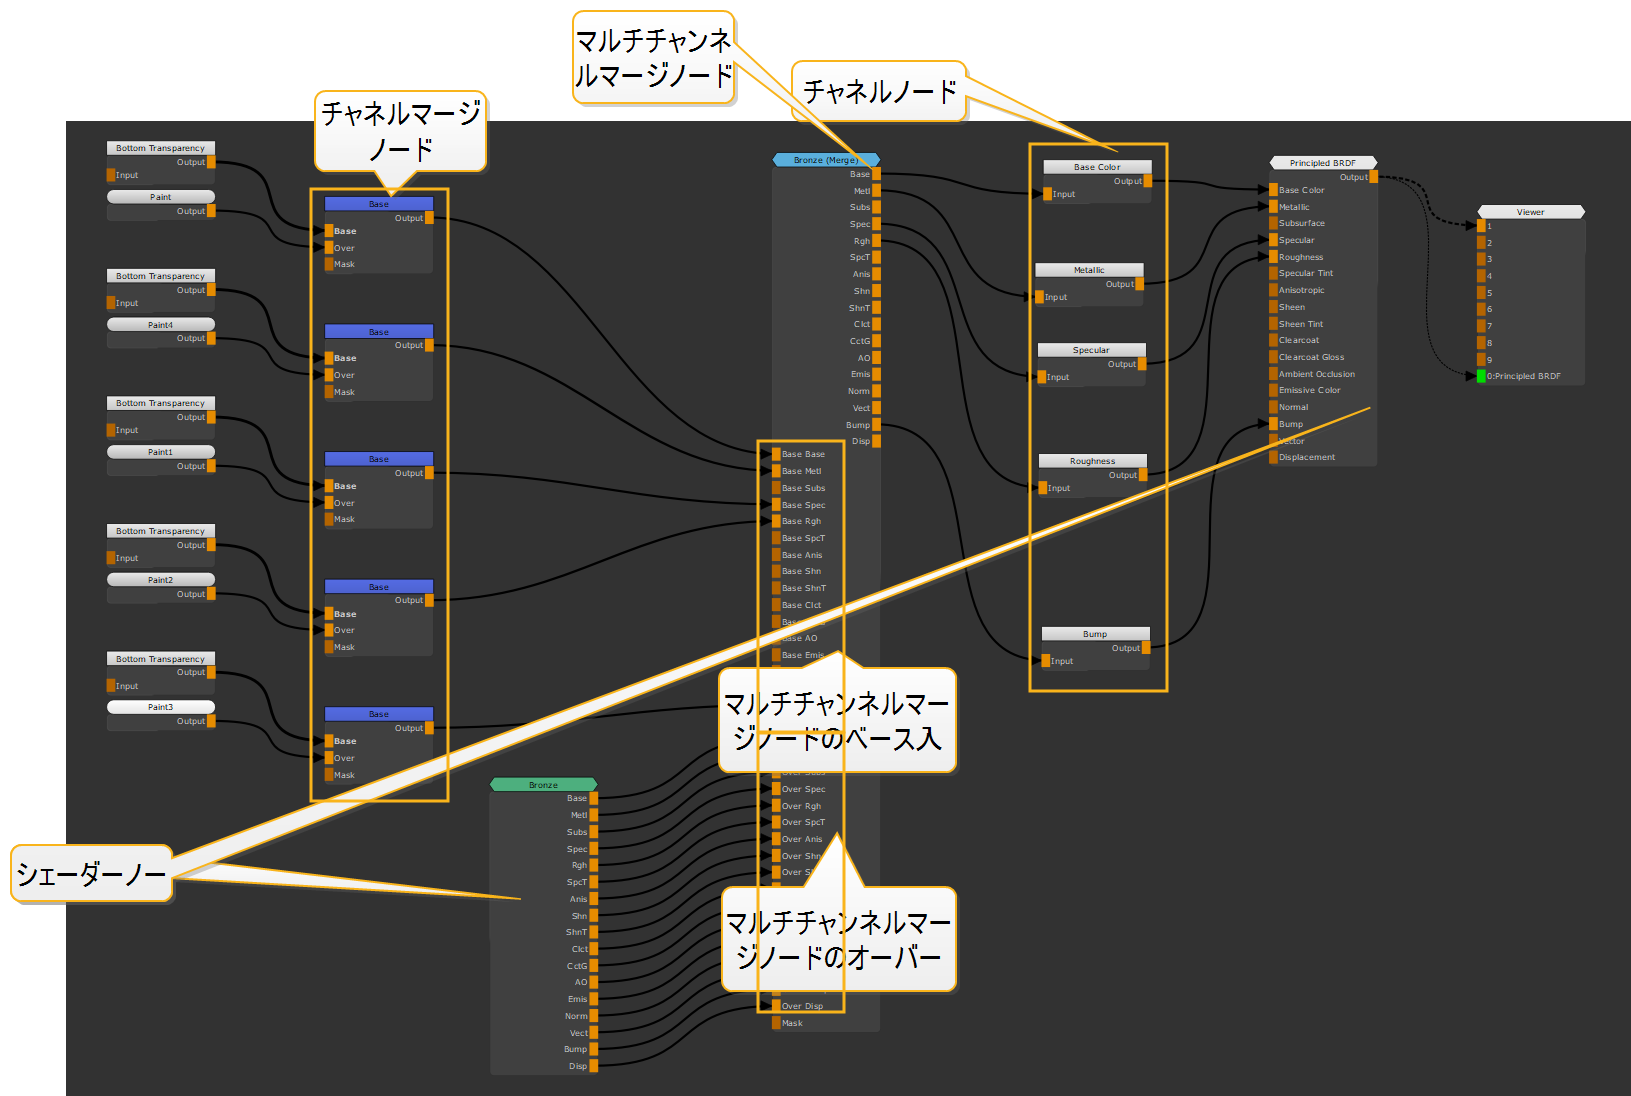Click the Input port of the Bump channel node
This screenshot has height=1096, width=1631.
[x=1045, y=661]
